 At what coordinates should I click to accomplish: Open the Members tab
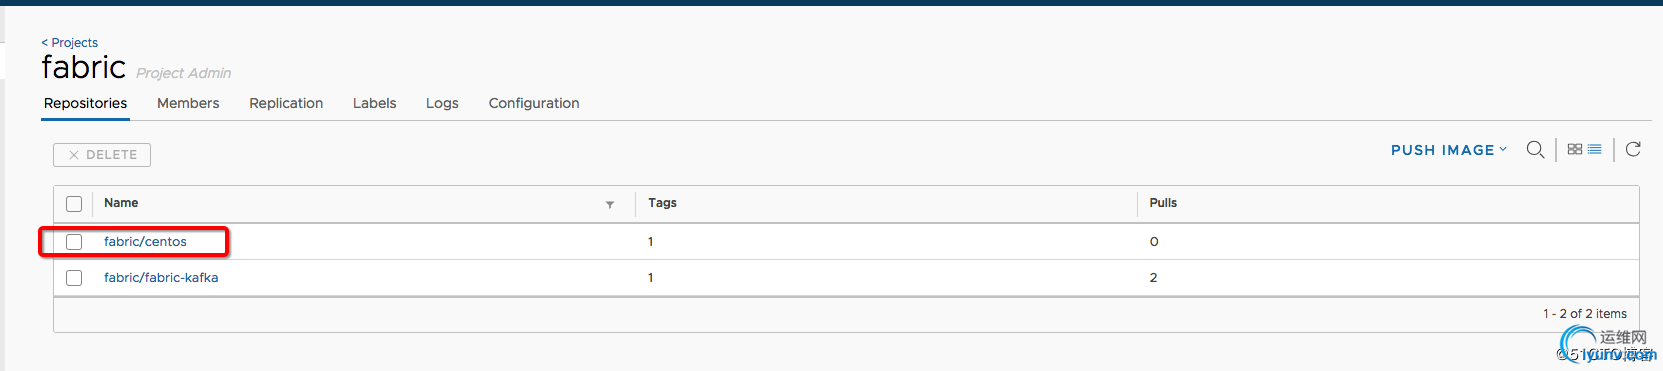188,103
